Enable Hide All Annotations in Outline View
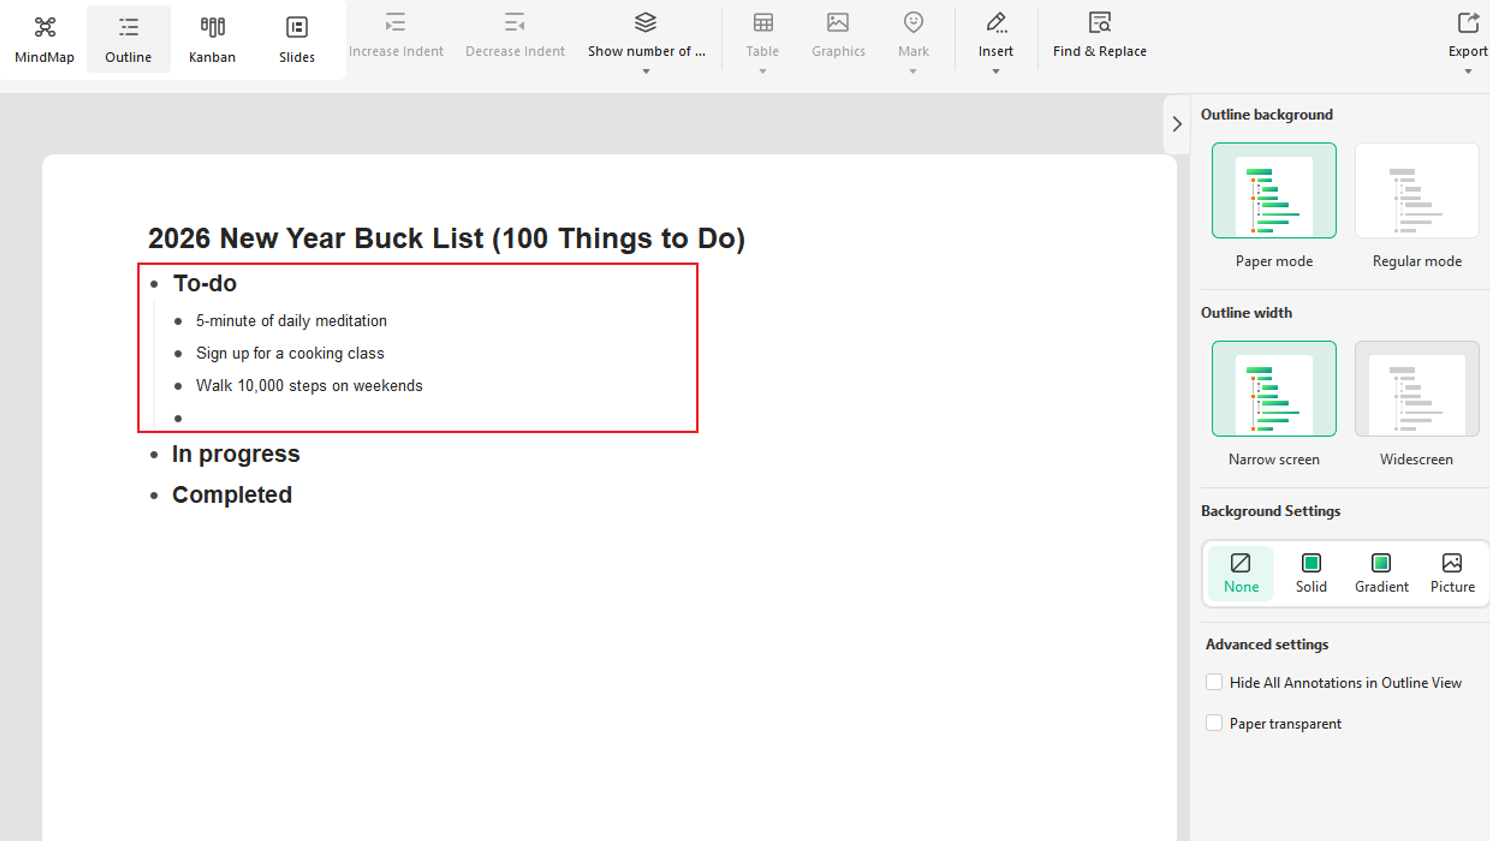The height and width of the screenshot is (841, 1490). (1214, 682)
